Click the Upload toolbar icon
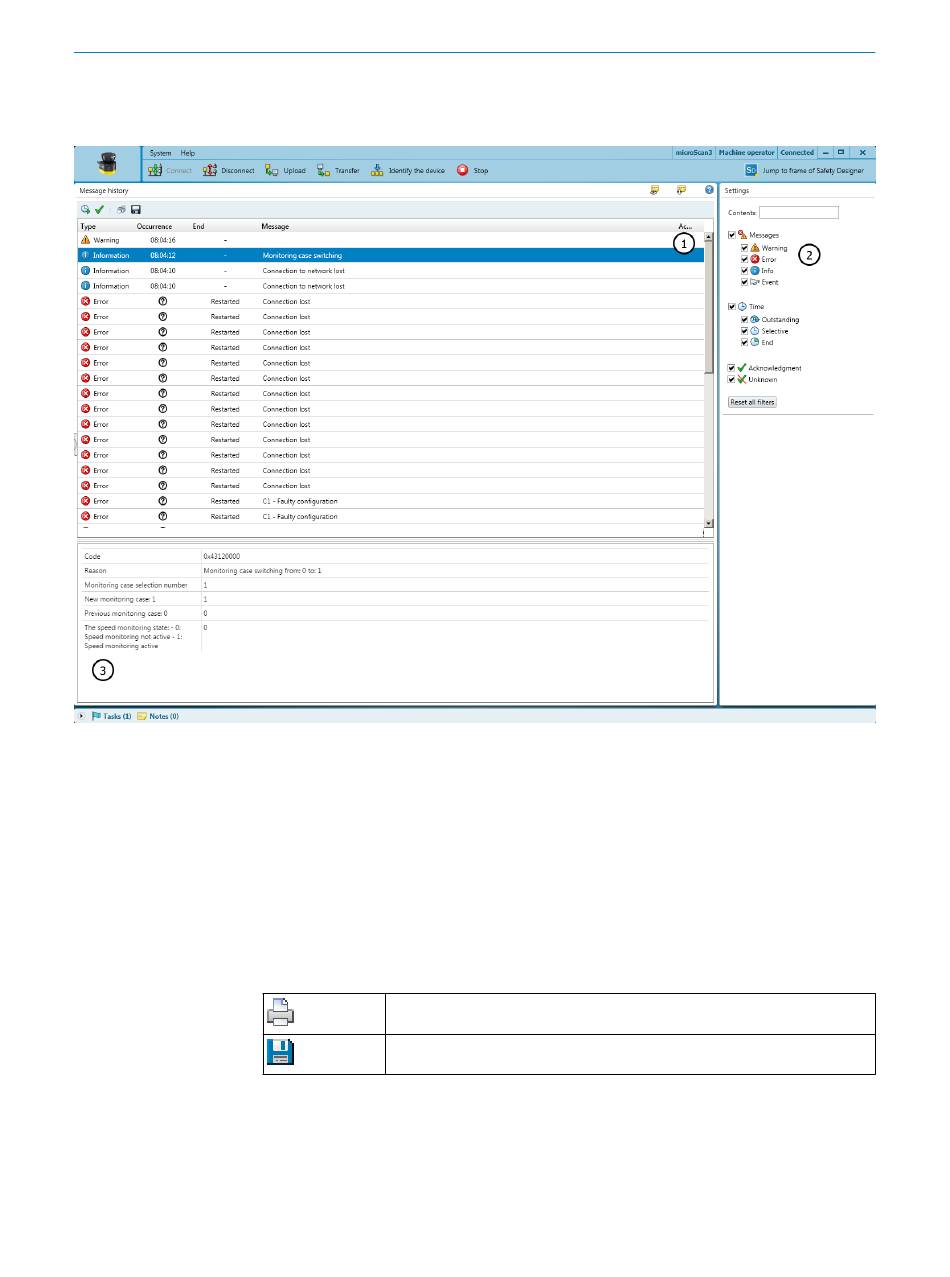 272,171
